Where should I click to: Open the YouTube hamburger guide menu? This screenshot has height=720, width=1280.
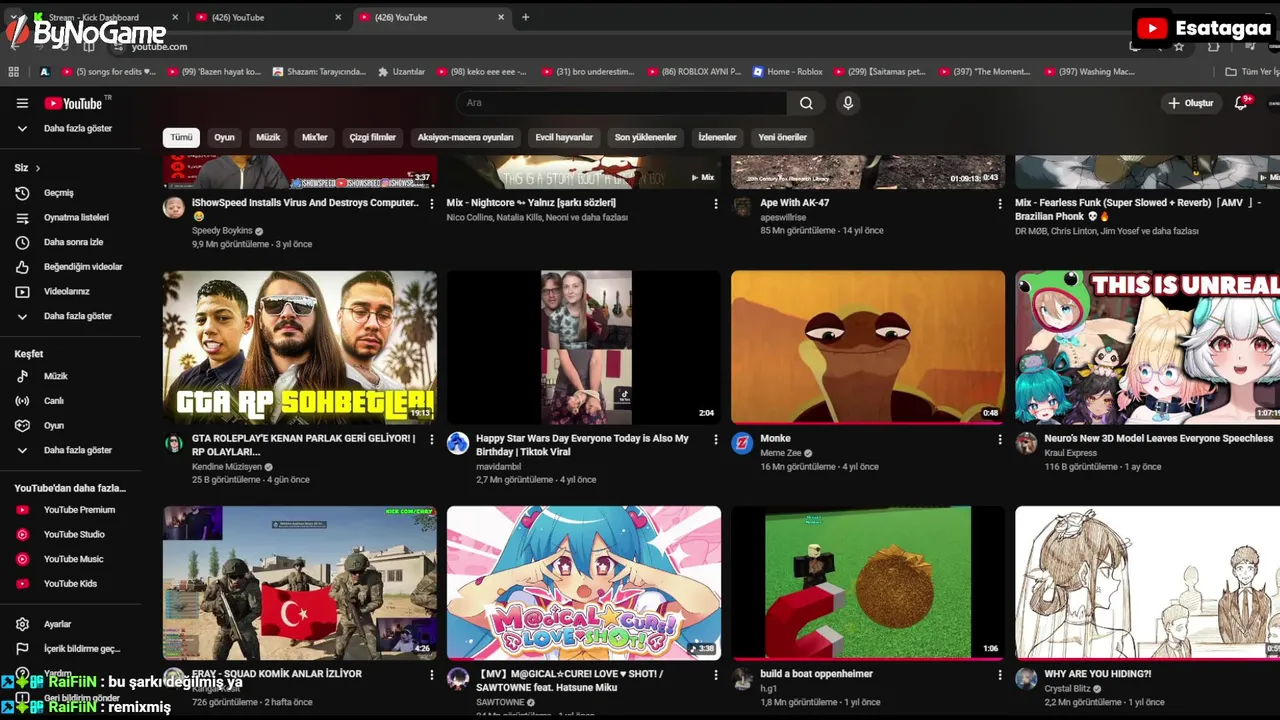[22, 103]
